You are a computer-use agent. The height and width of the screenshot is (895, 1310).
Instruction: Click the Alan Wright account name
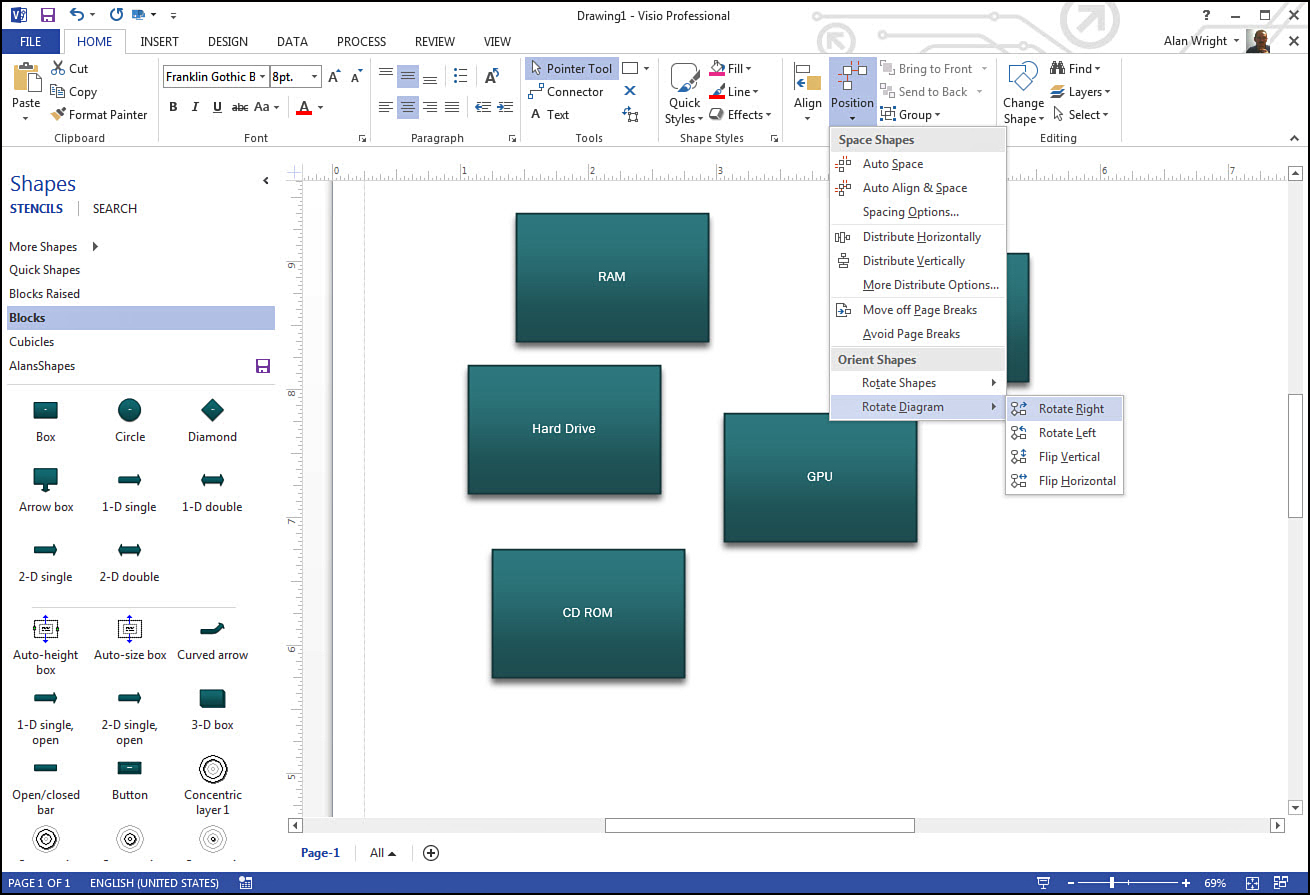1196,41
